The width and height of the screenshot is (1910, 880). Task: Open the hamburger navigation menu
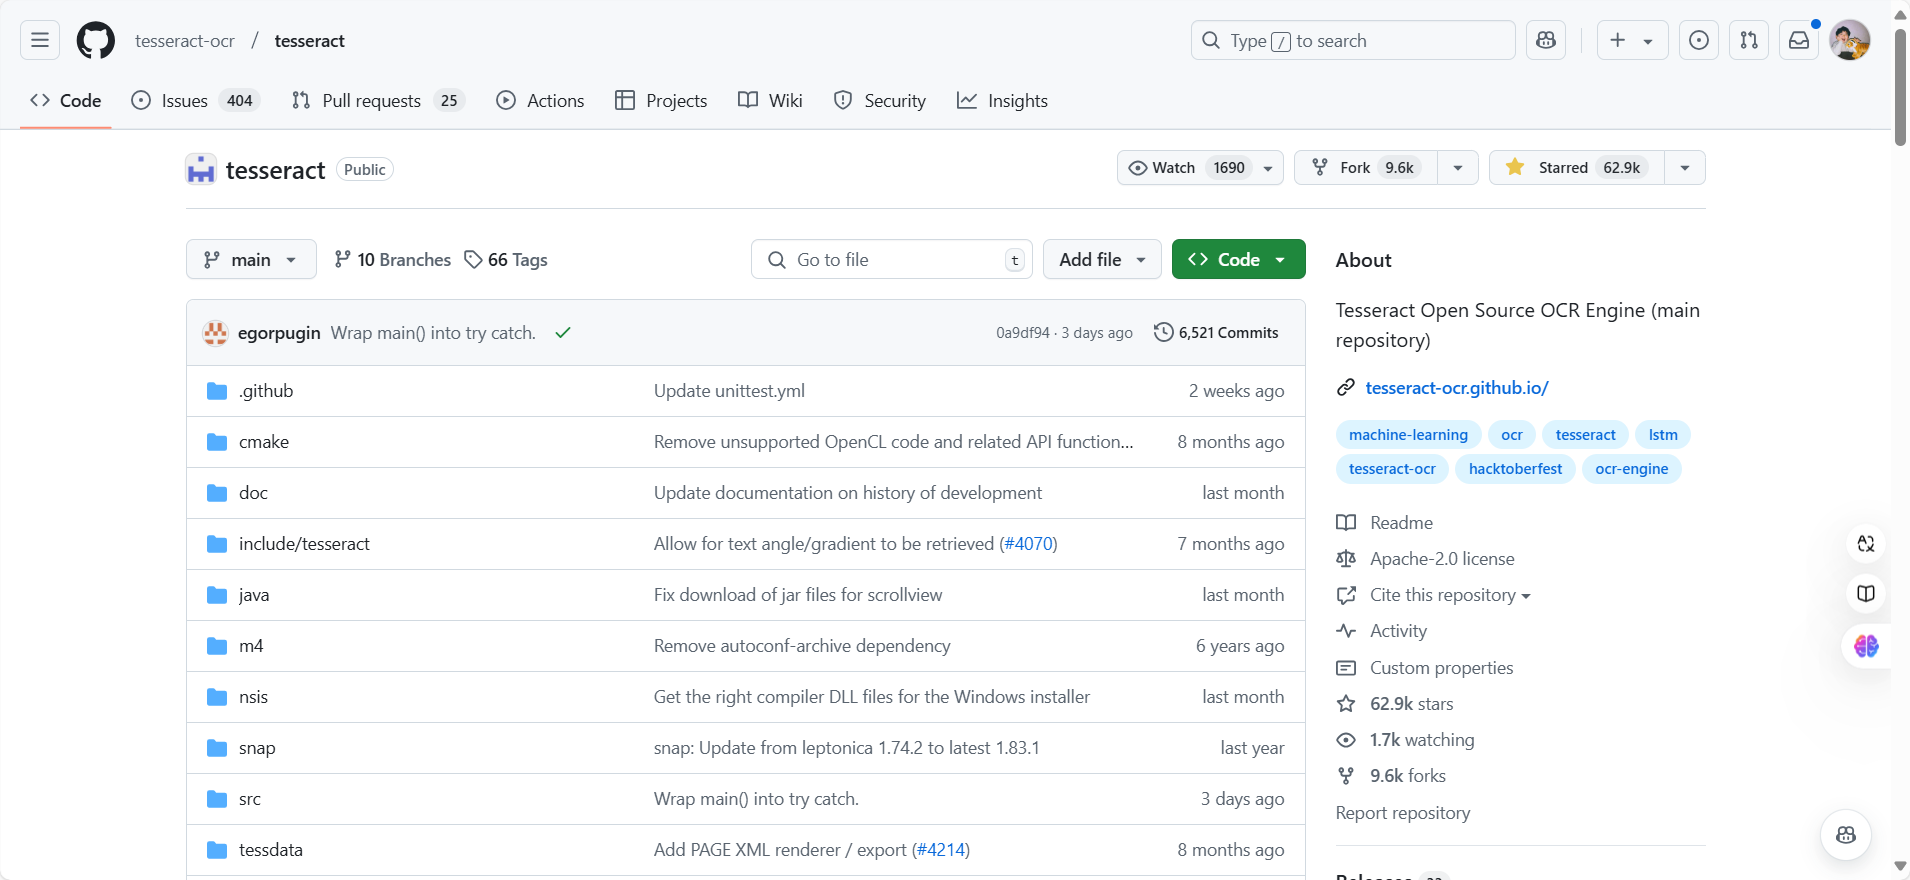pyautogui.click(x=40, y=40)
